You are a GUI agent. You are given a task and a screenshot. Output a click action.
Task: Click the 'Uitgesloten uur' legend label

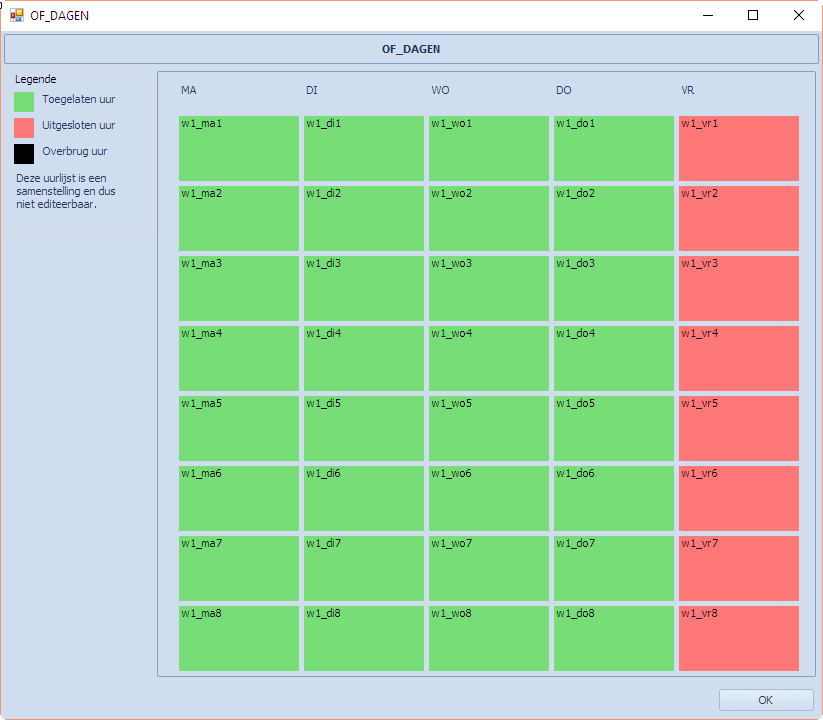[79, 125]
